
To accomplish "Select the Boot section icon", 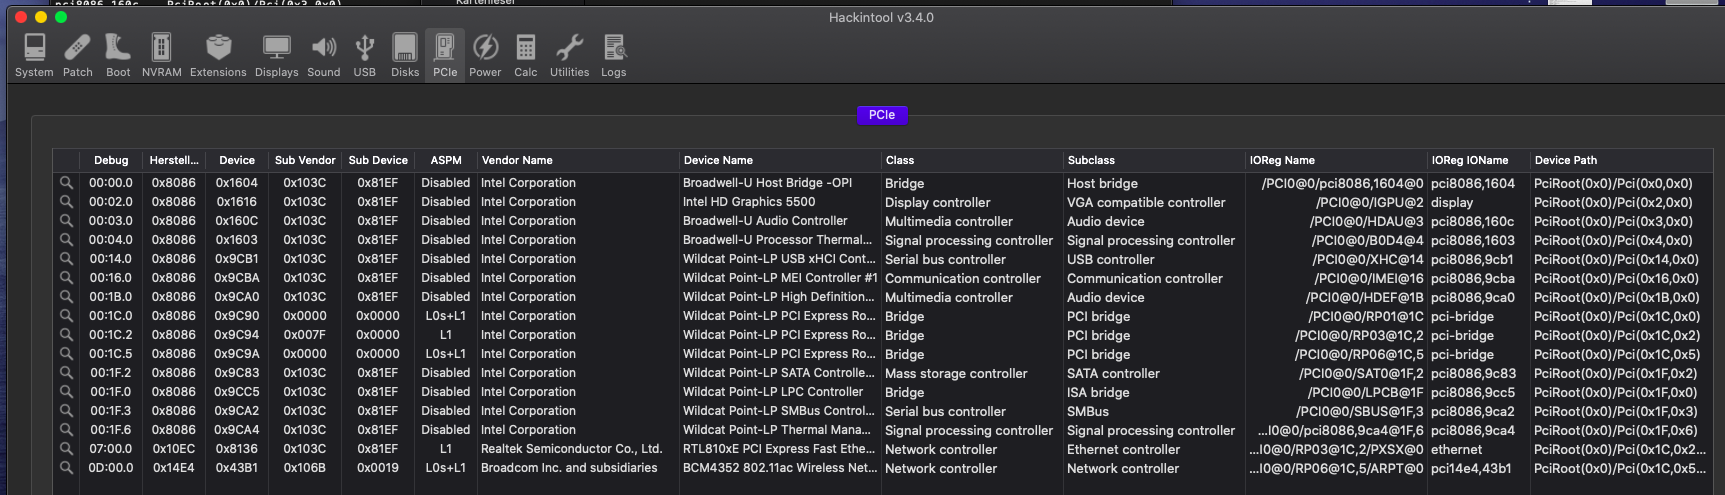I will pos(118,54).
